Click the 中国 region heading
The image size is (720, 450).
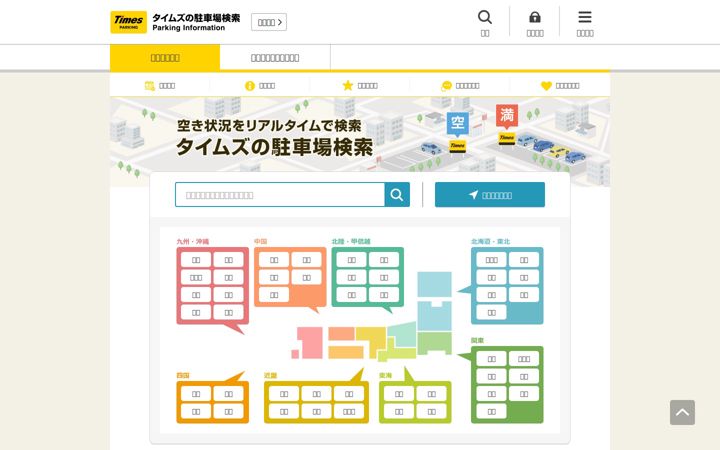[x=260, y=242]
